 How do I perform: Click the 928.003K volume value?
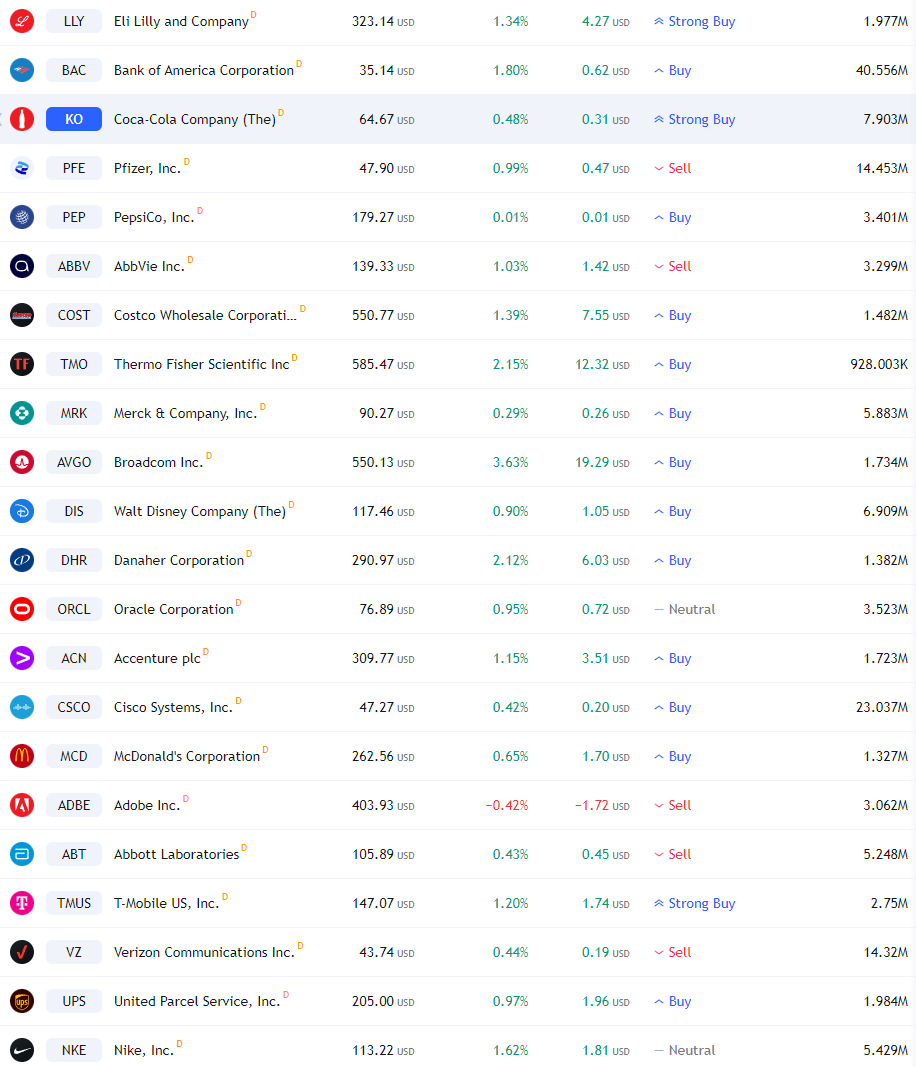tap(879, 365)
